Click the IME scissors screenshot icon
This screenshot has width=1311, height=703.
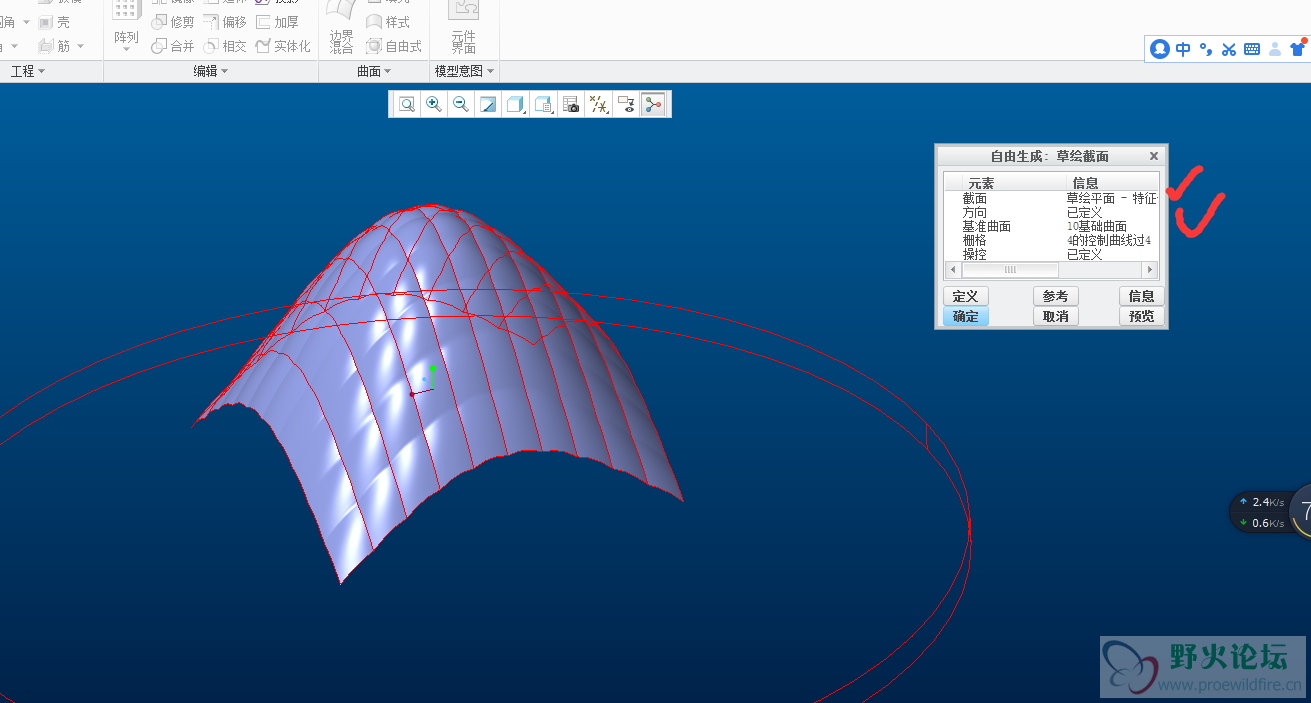(x=1229, y=48)
